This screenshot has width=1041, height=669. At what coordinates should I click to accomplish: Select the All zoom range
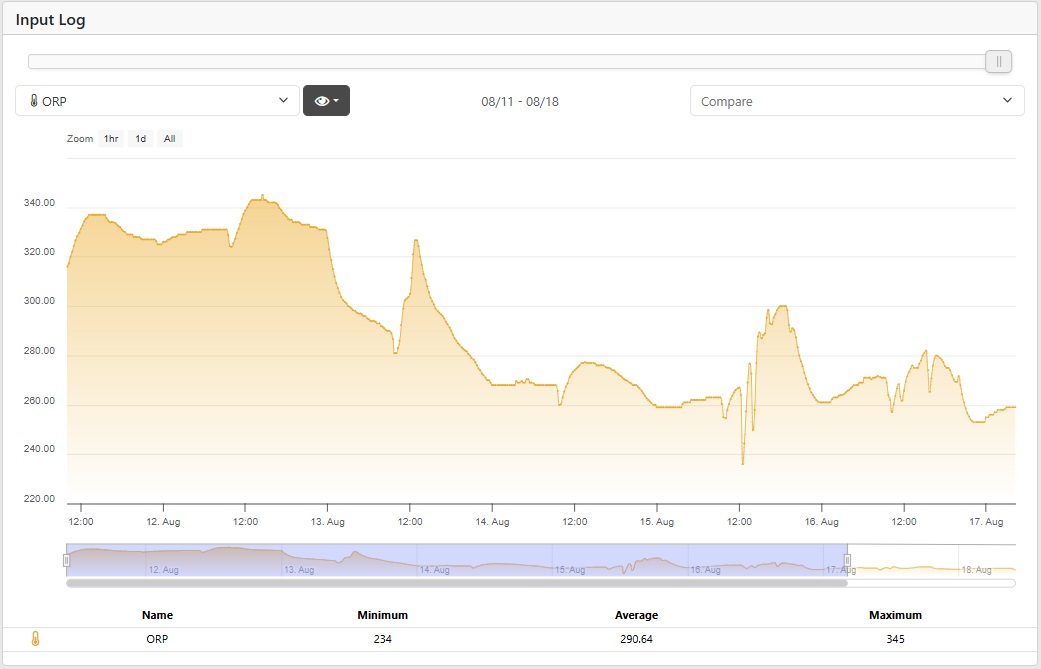click(170, 139)
